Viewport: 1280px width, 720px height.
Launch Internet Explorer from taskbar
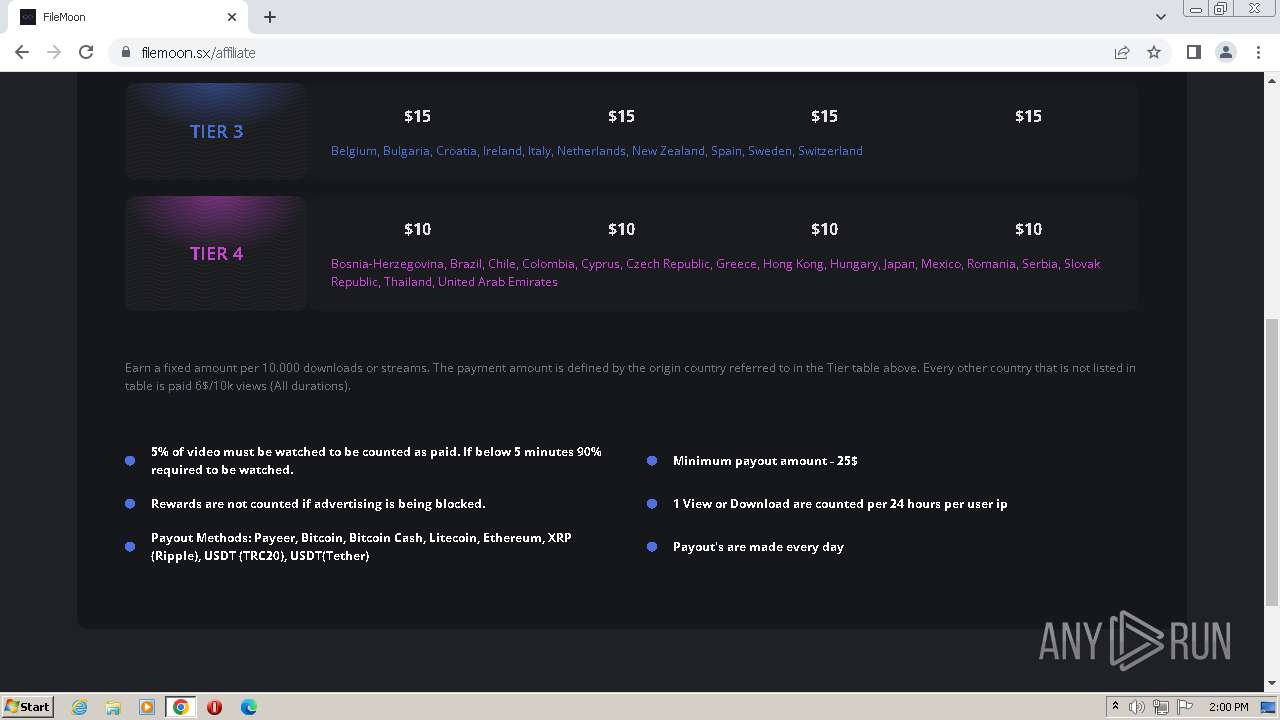[x=79, y=707]
